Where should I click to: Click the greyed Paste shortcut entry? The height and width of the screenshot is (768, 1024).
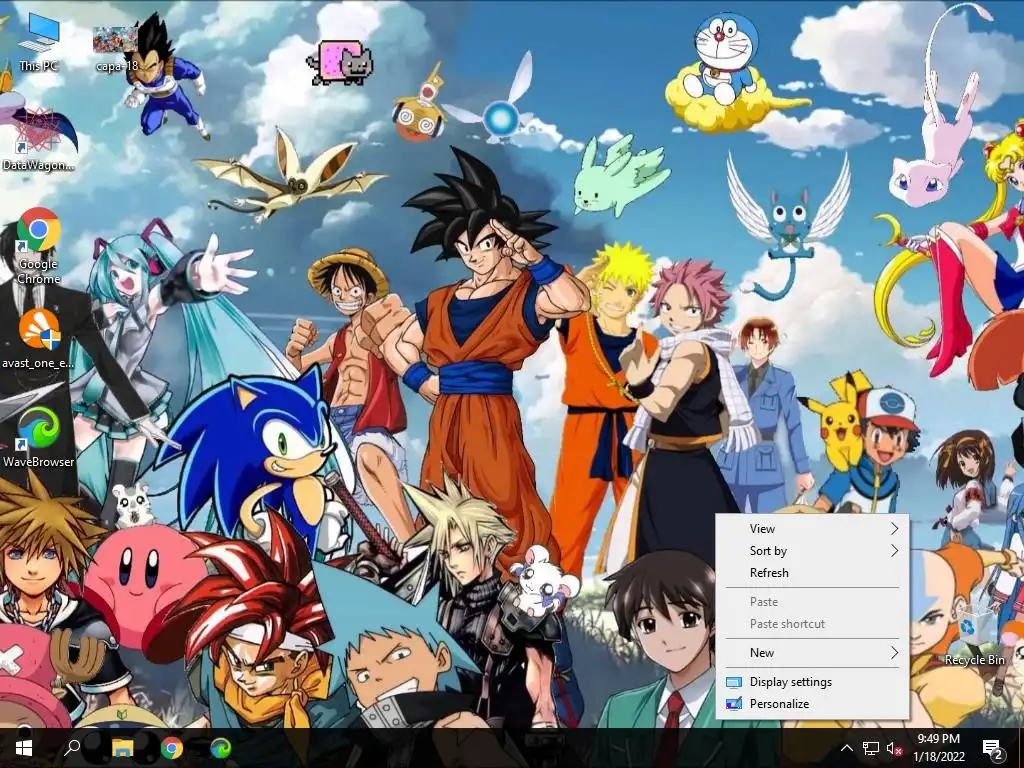click(x=812, y=624)
